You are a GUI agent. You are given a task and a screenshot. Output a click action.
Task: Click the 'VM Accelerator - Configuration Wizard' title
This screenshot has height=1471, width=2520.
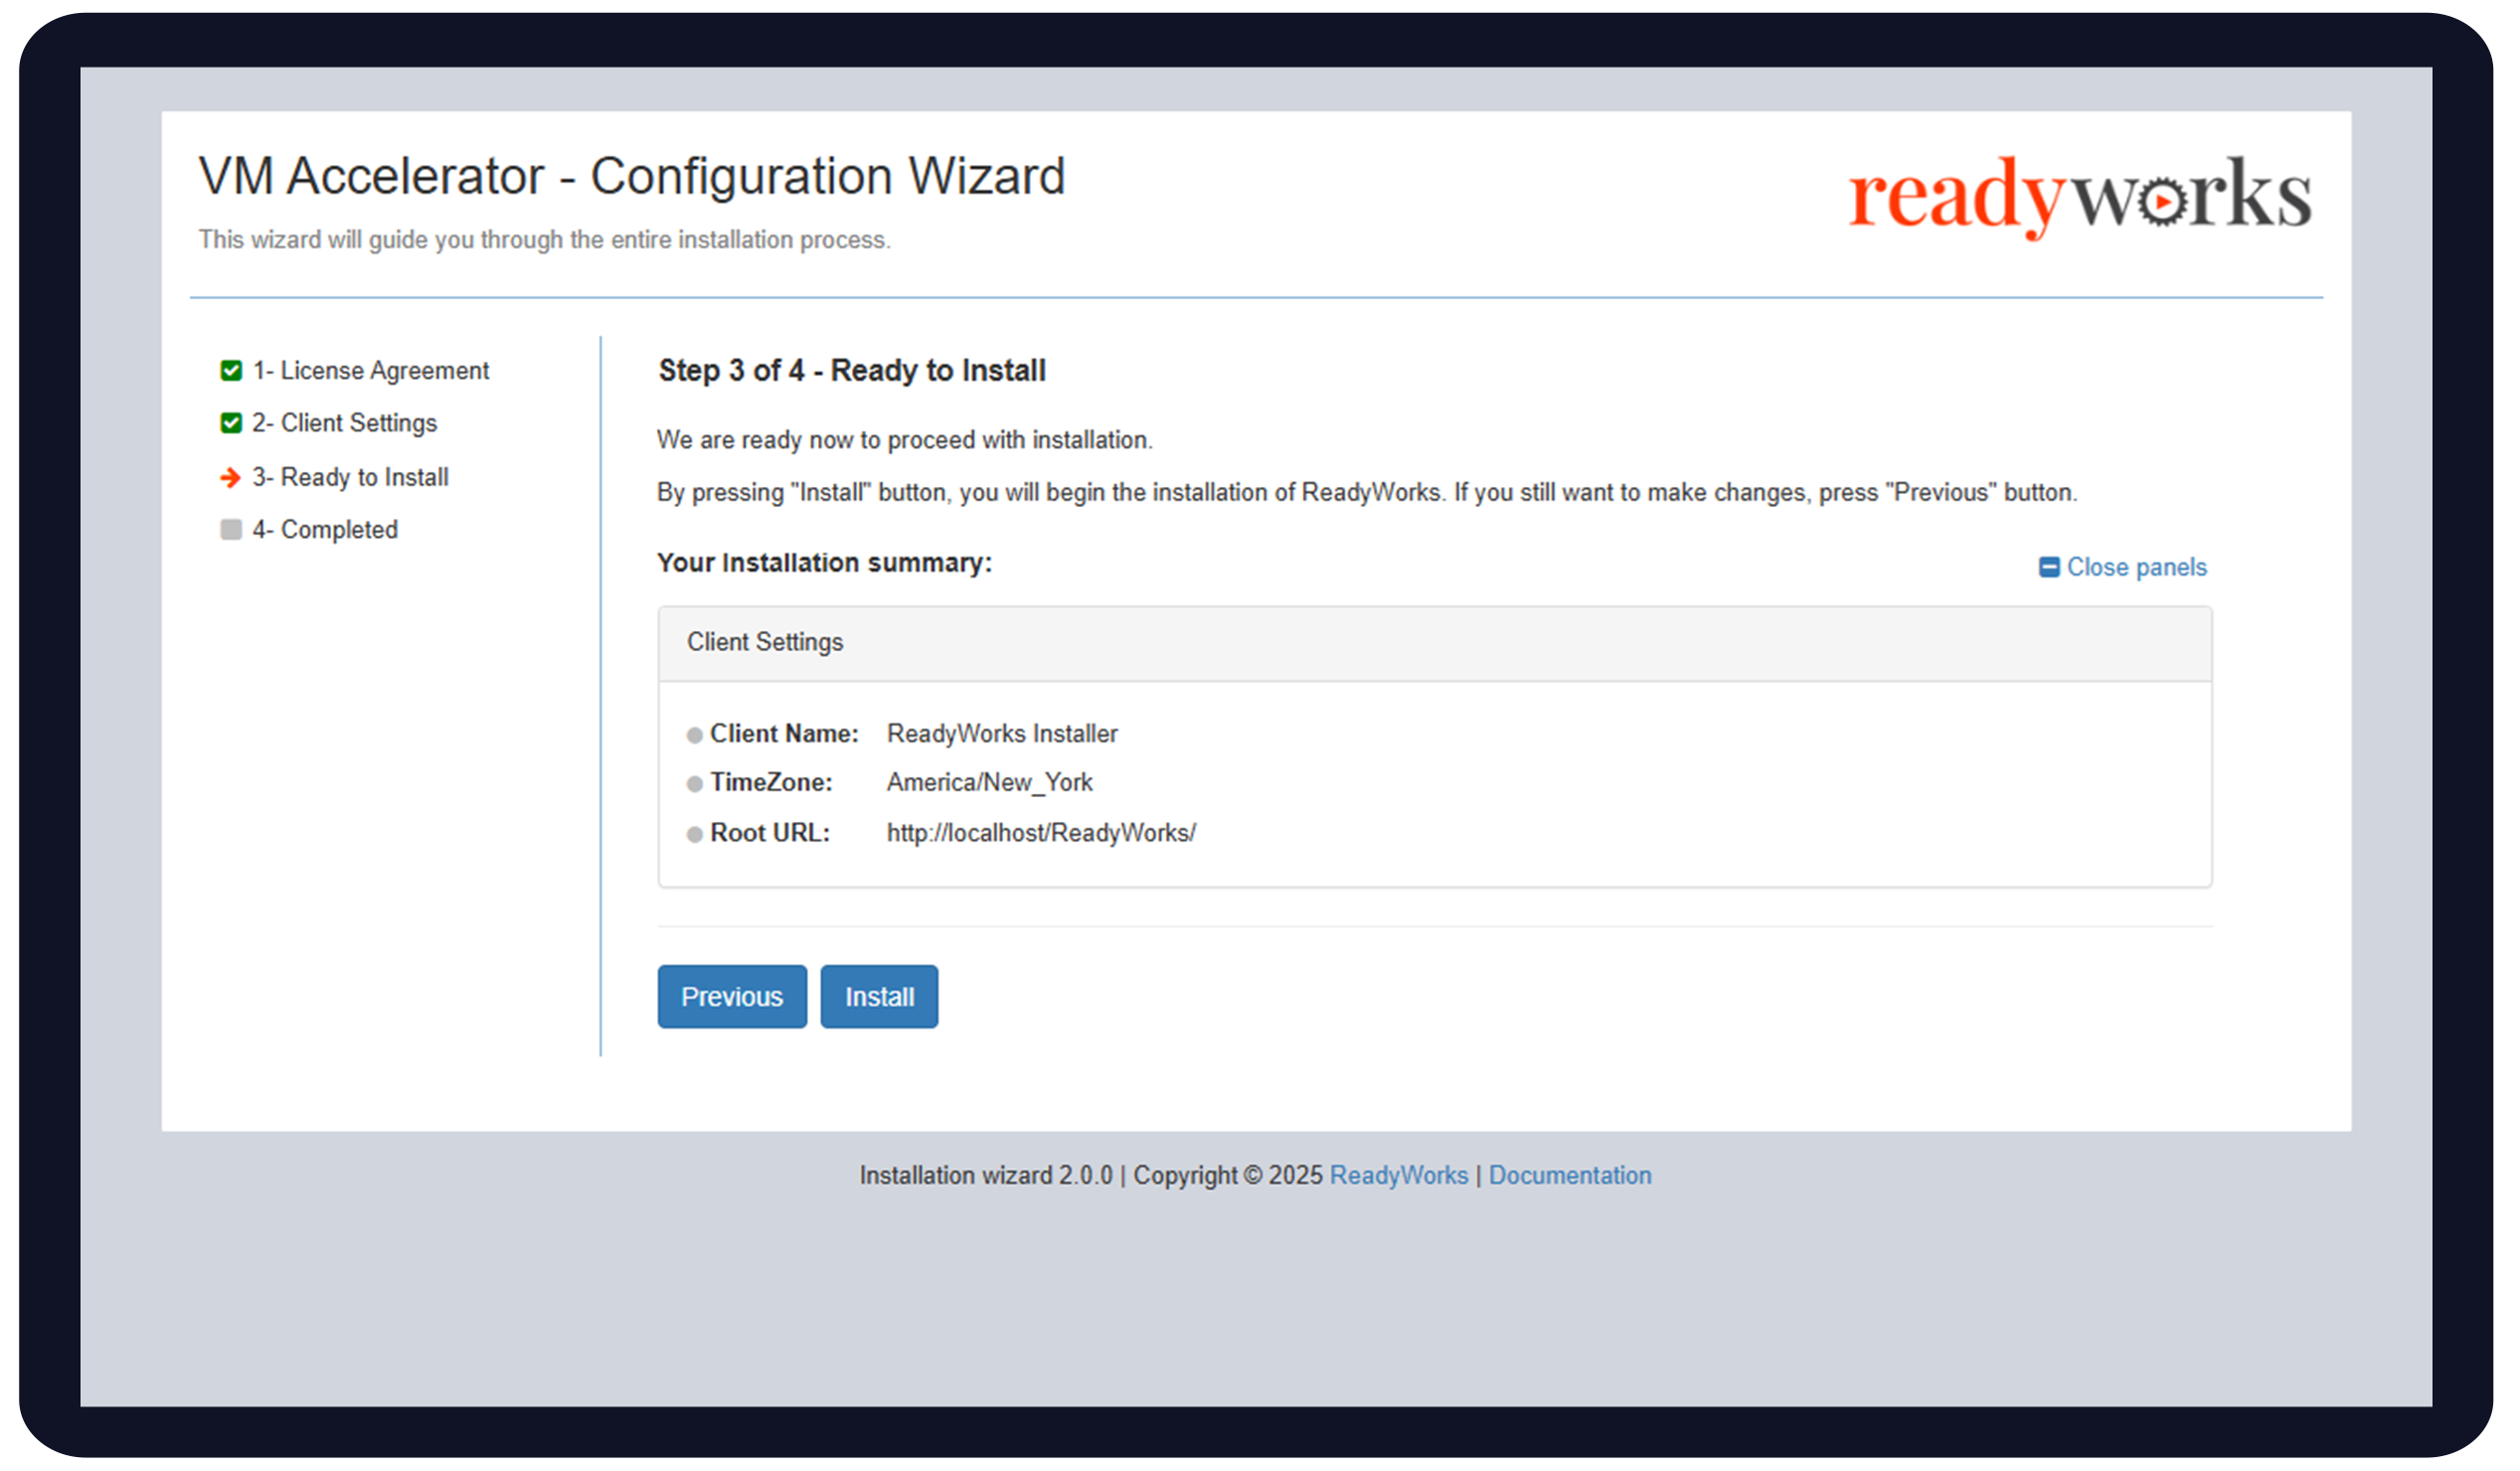(x=632, y=177)
